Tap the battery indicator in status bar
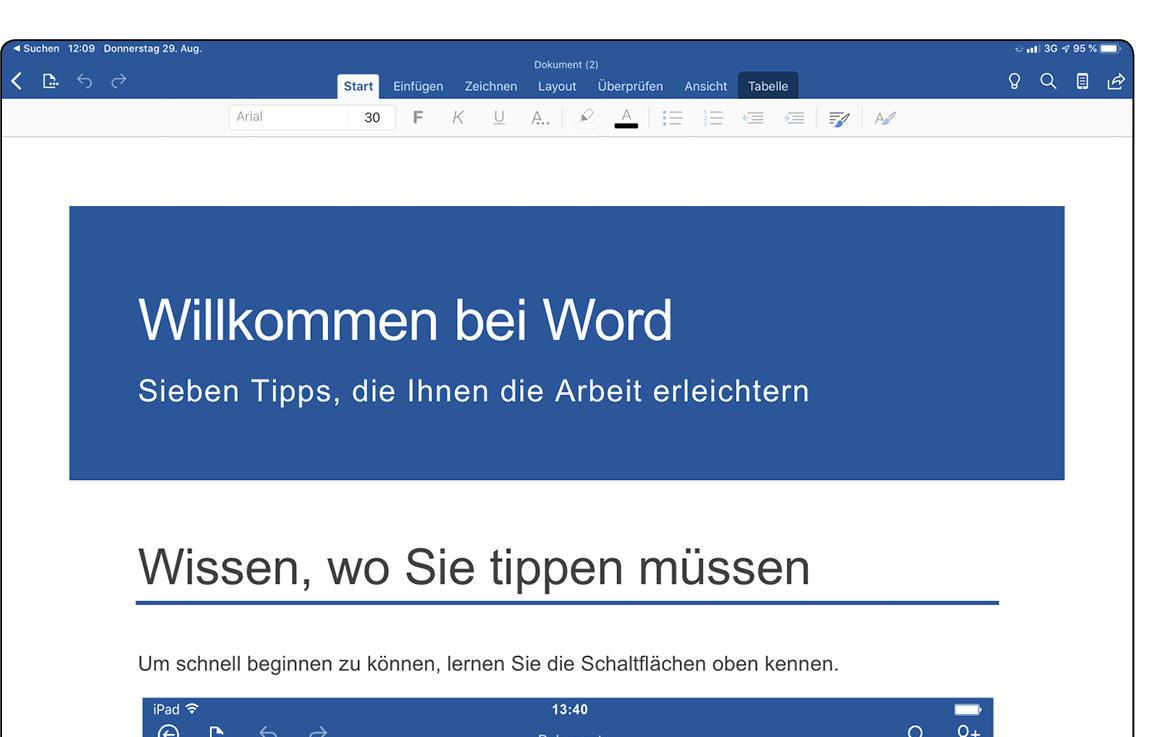 click(x=1110, y=48)
